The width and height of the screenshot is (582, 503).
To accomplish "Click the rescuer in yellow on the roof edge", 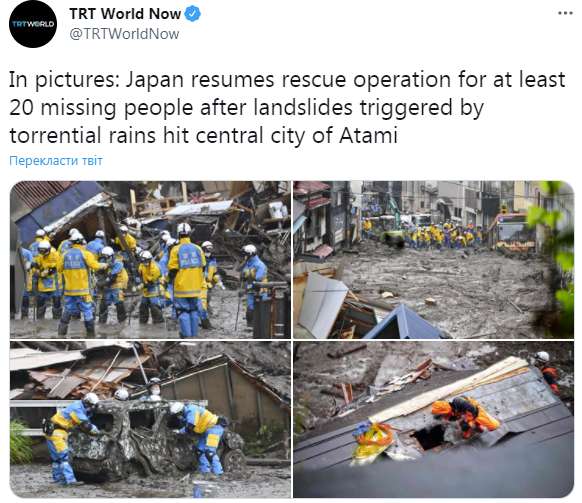I will 373,442.
